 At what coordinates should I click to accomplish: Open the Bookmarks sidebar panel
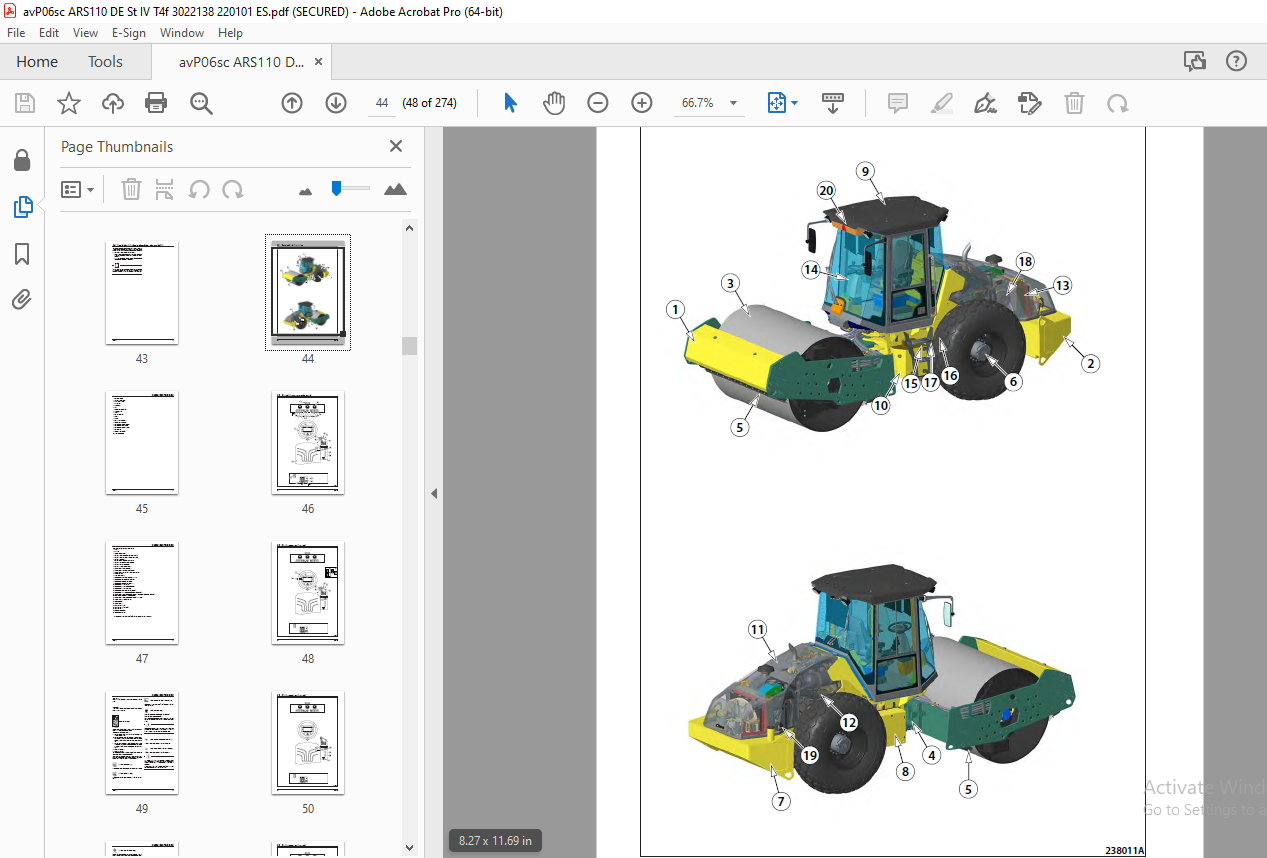(22, 254)
